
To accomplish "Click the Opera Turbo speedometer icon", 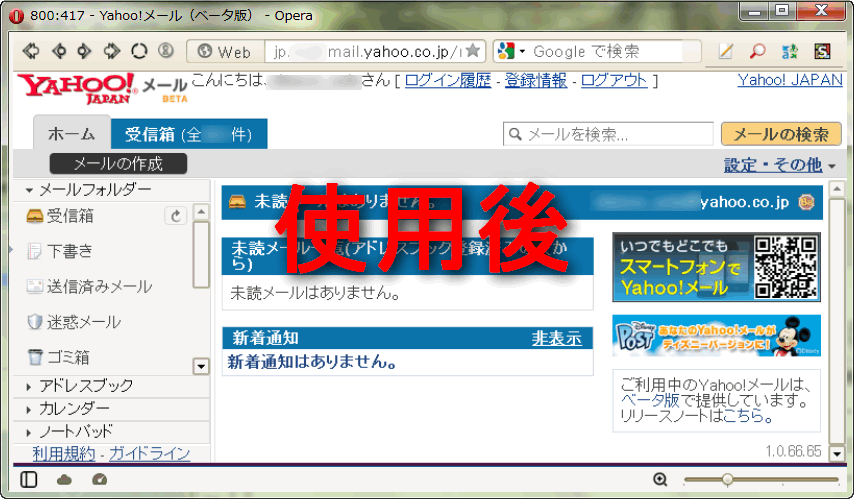I will point(100,480).
